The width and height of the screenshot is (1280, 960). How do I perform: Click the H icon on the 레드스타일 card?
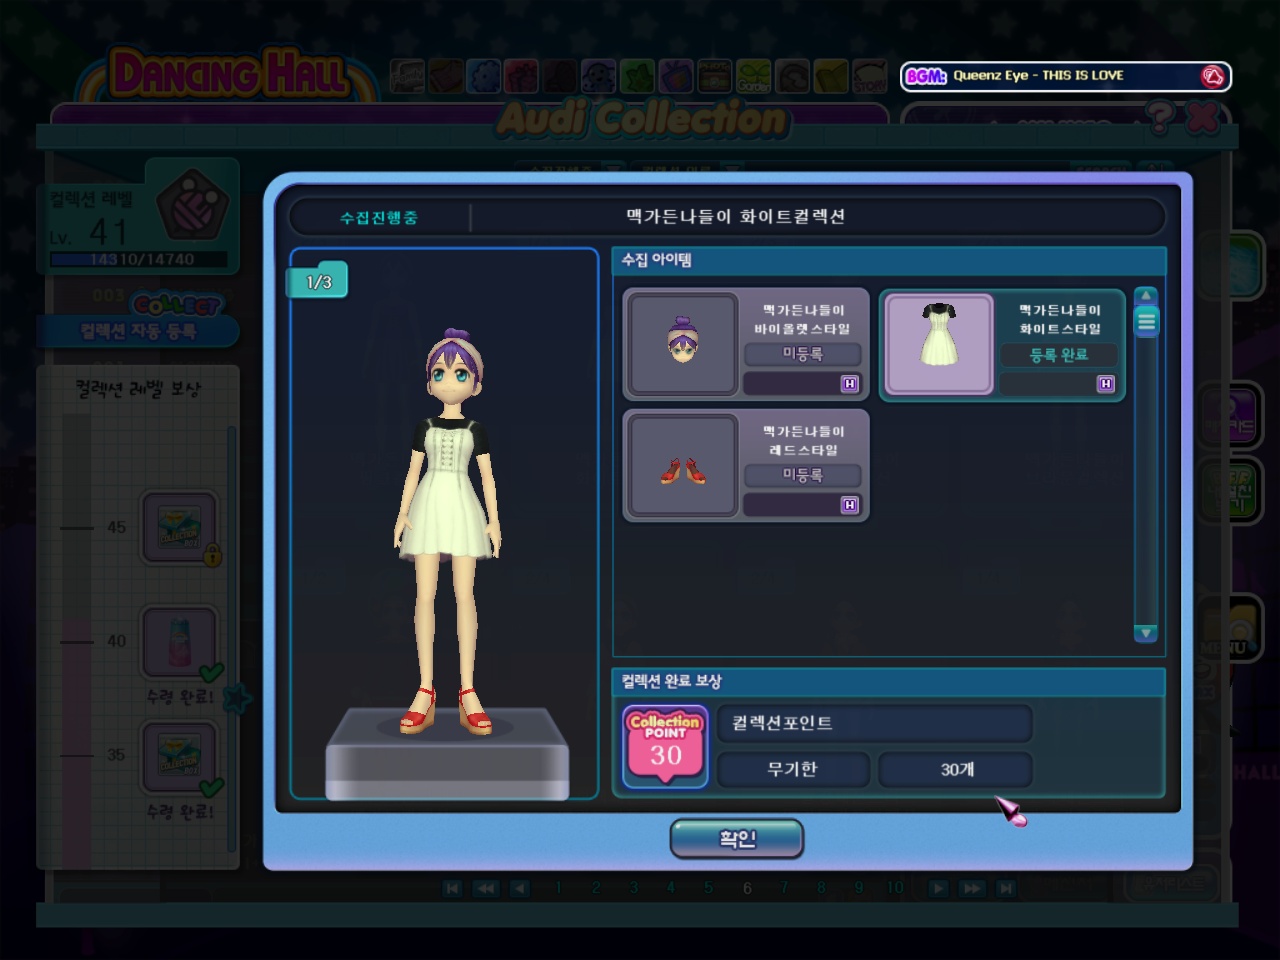850,505
